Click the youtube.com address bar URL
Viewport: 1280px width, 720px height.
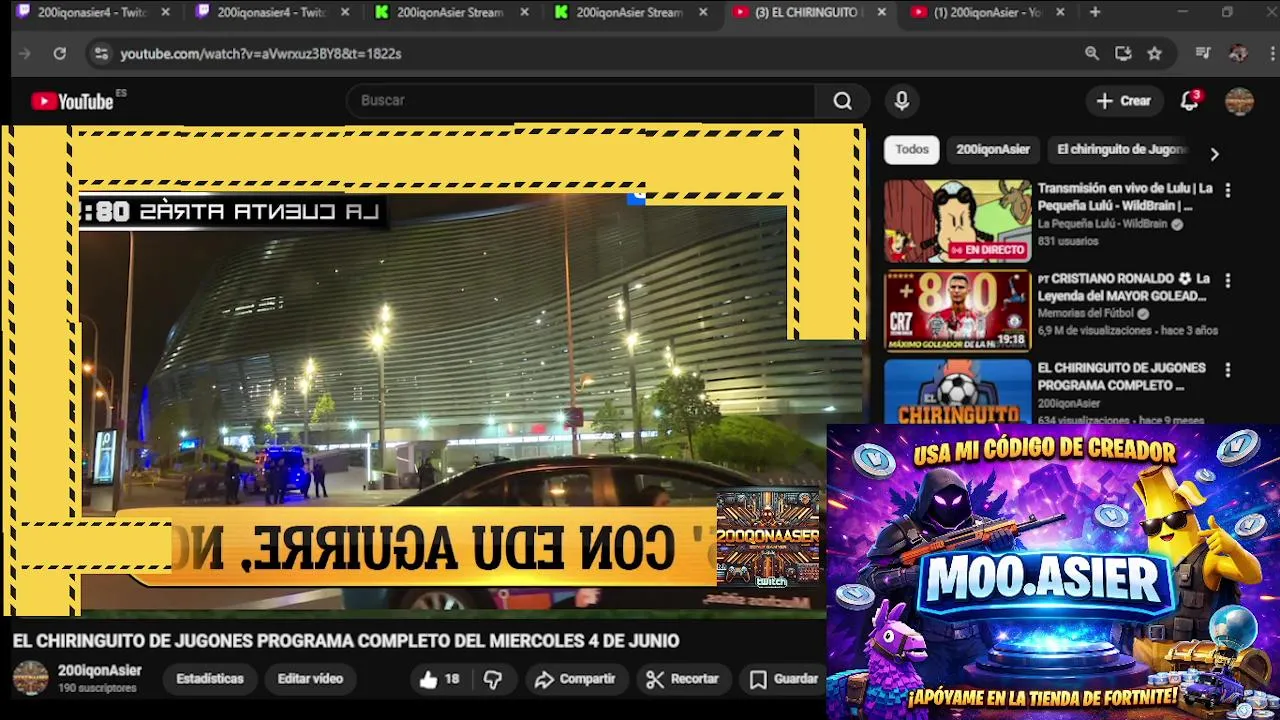pyautogui.click(x=261, y=54)
